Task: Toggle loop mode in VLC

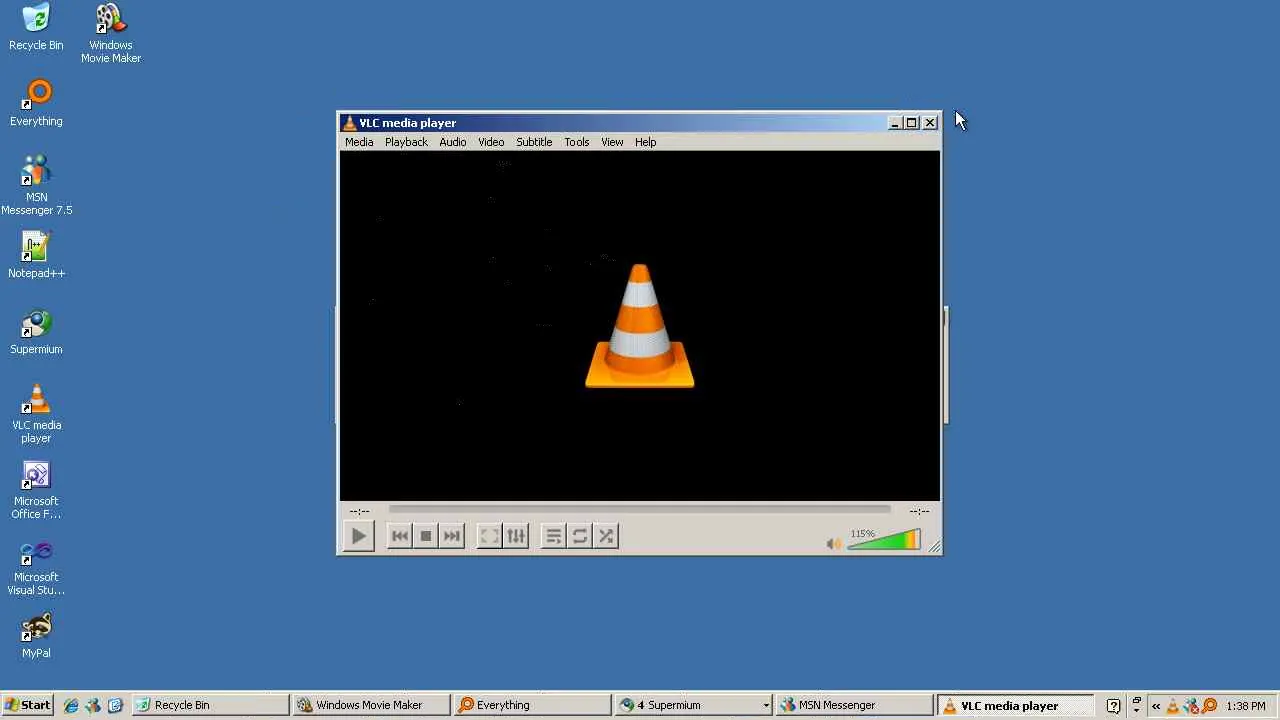Action: click(x=580, y=536)
